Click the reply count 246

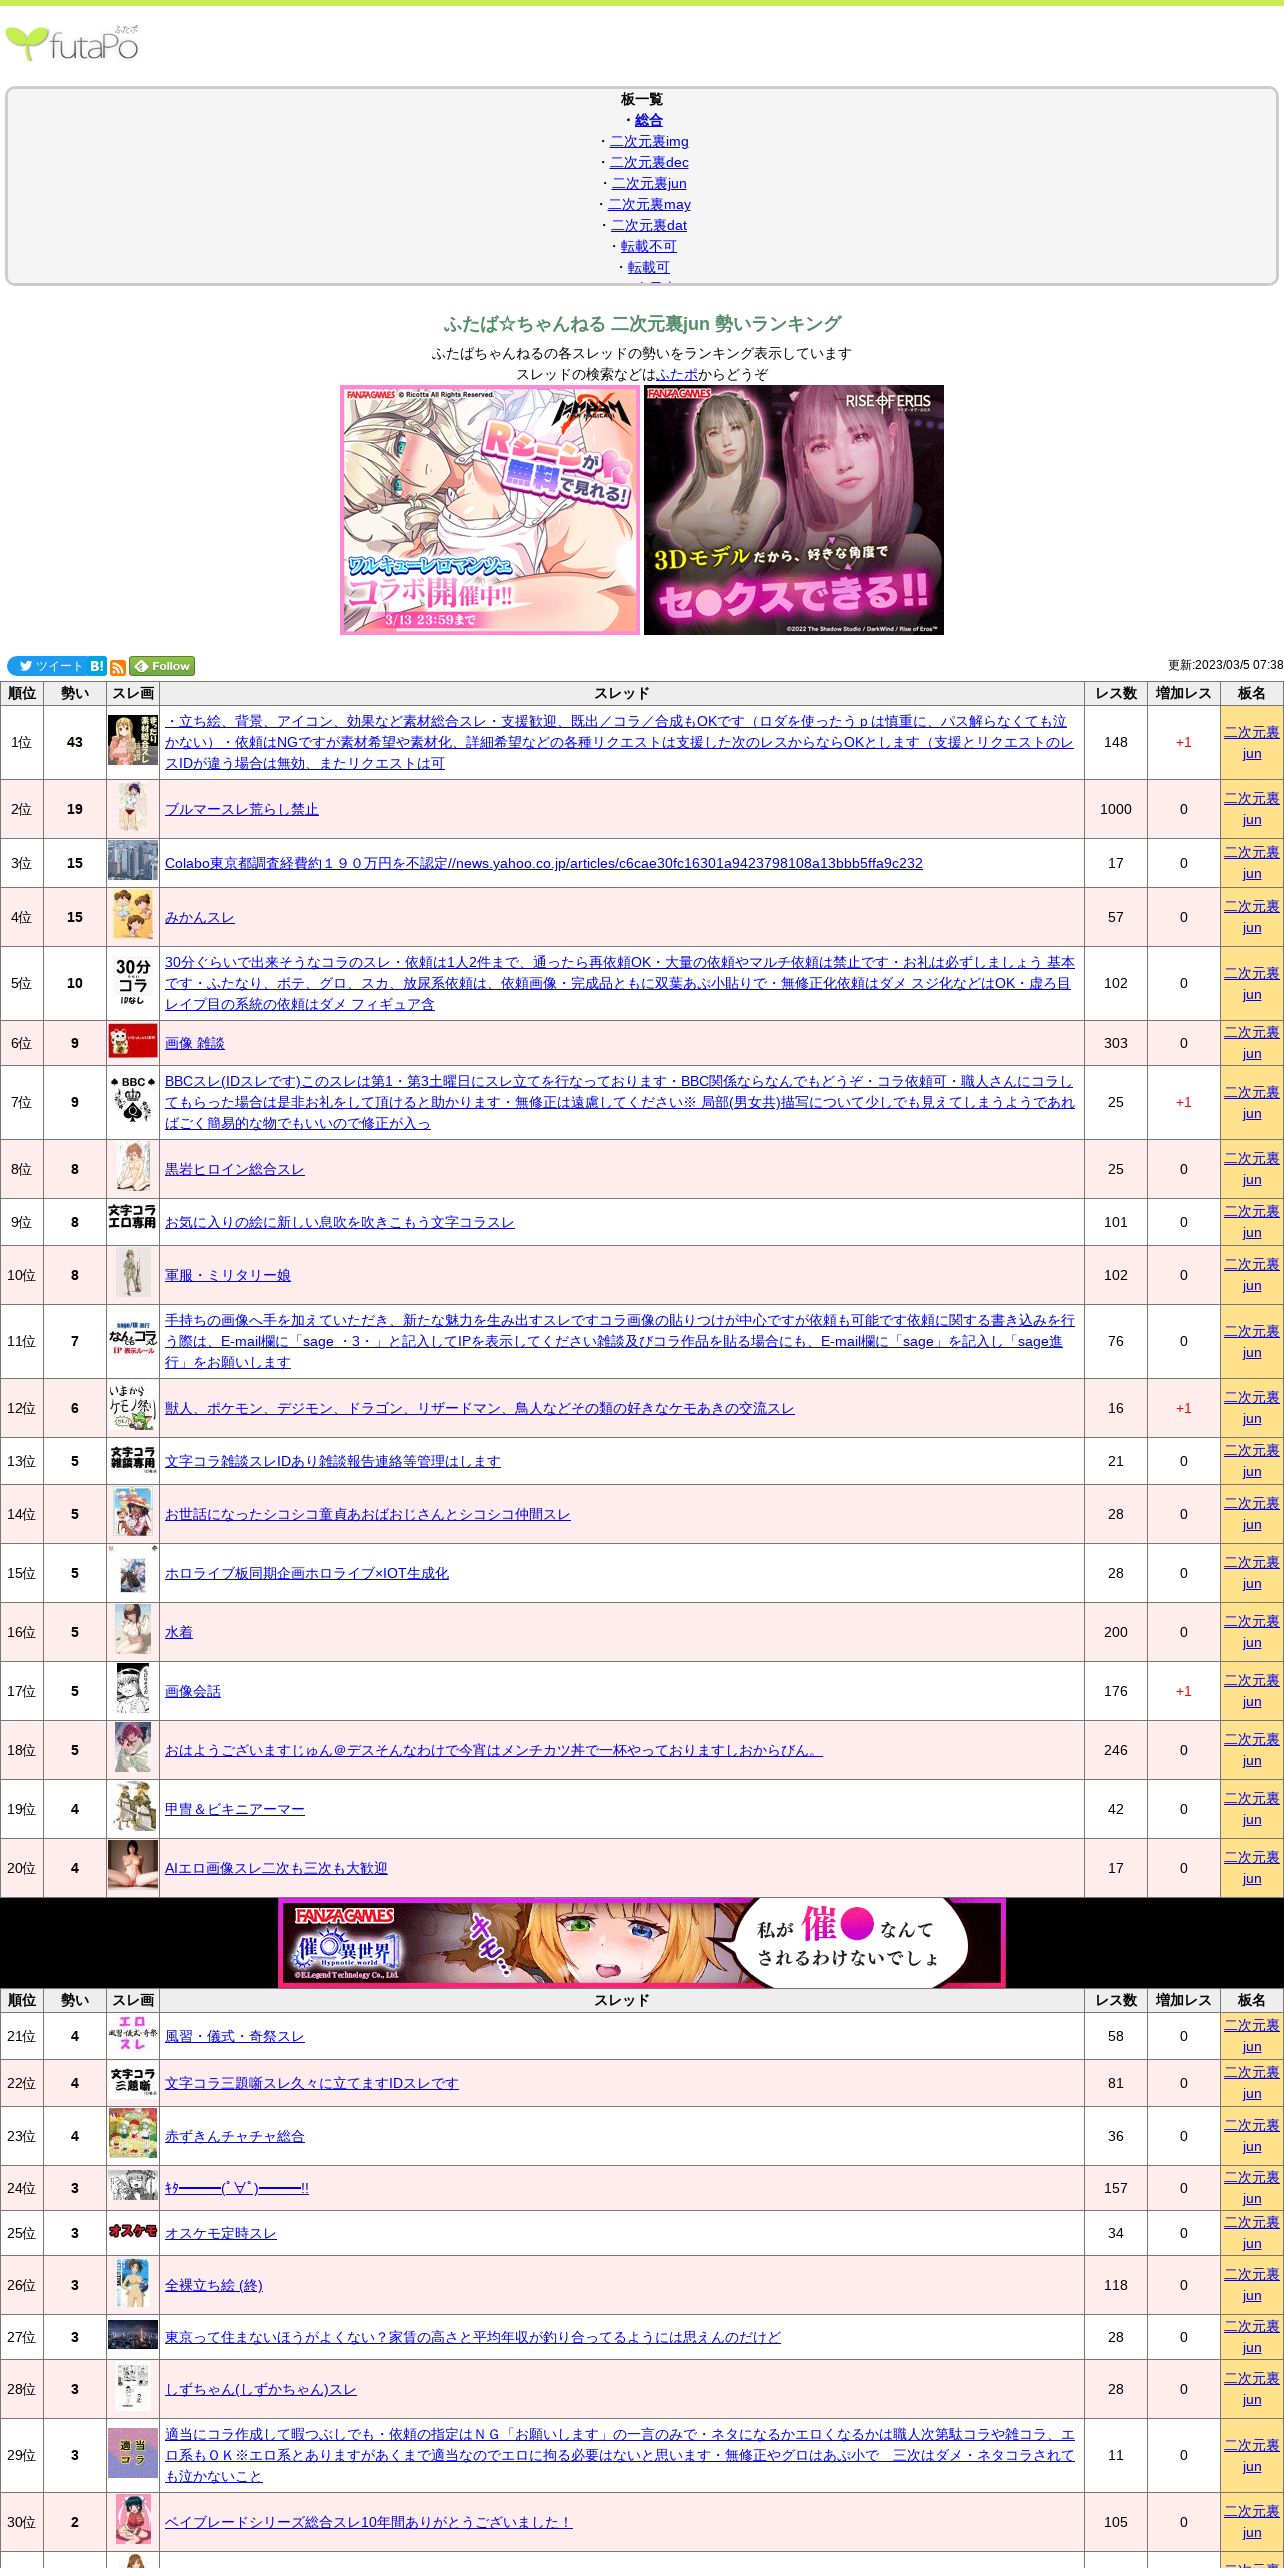[1116, 1750]
